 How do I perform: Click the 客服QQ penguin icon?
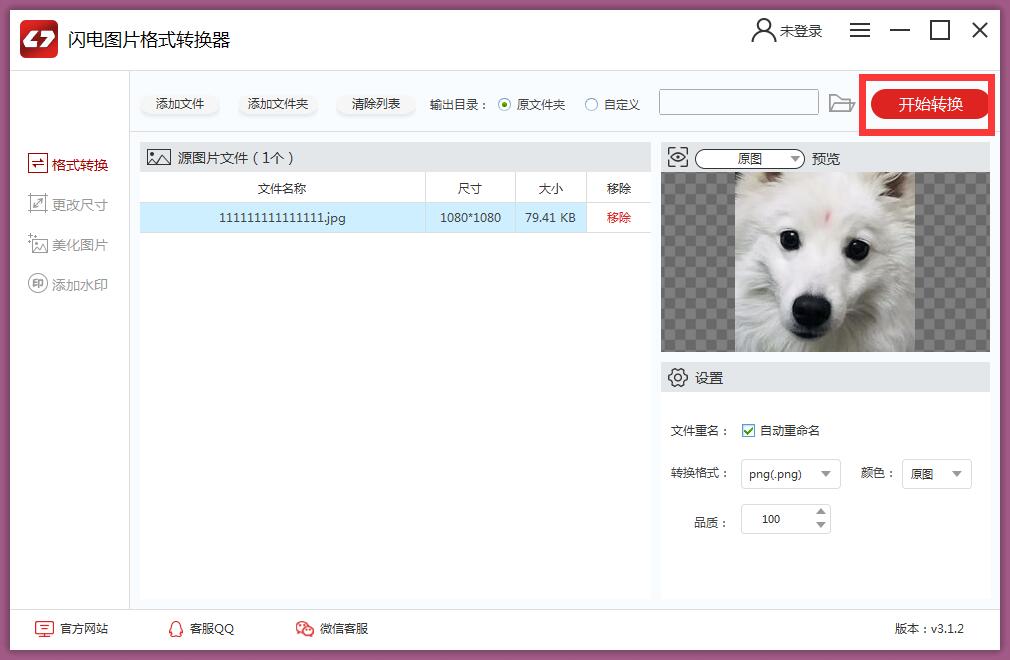click(175, 628)
